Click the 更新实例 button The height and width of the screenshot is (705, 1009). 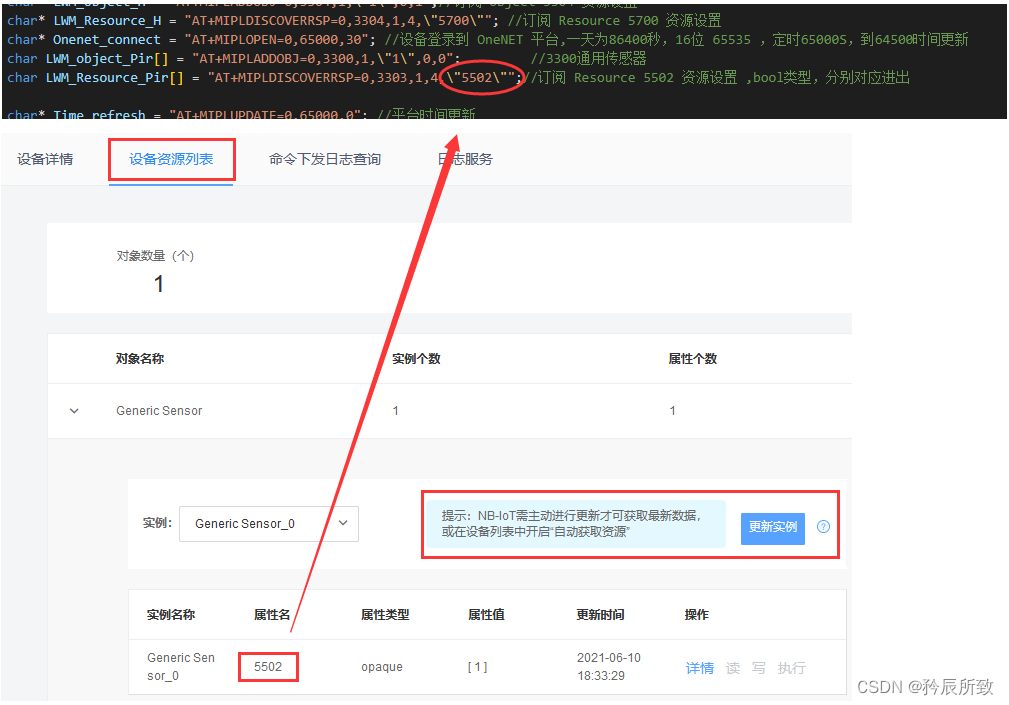pyautogui.click(x=772, y=528)
